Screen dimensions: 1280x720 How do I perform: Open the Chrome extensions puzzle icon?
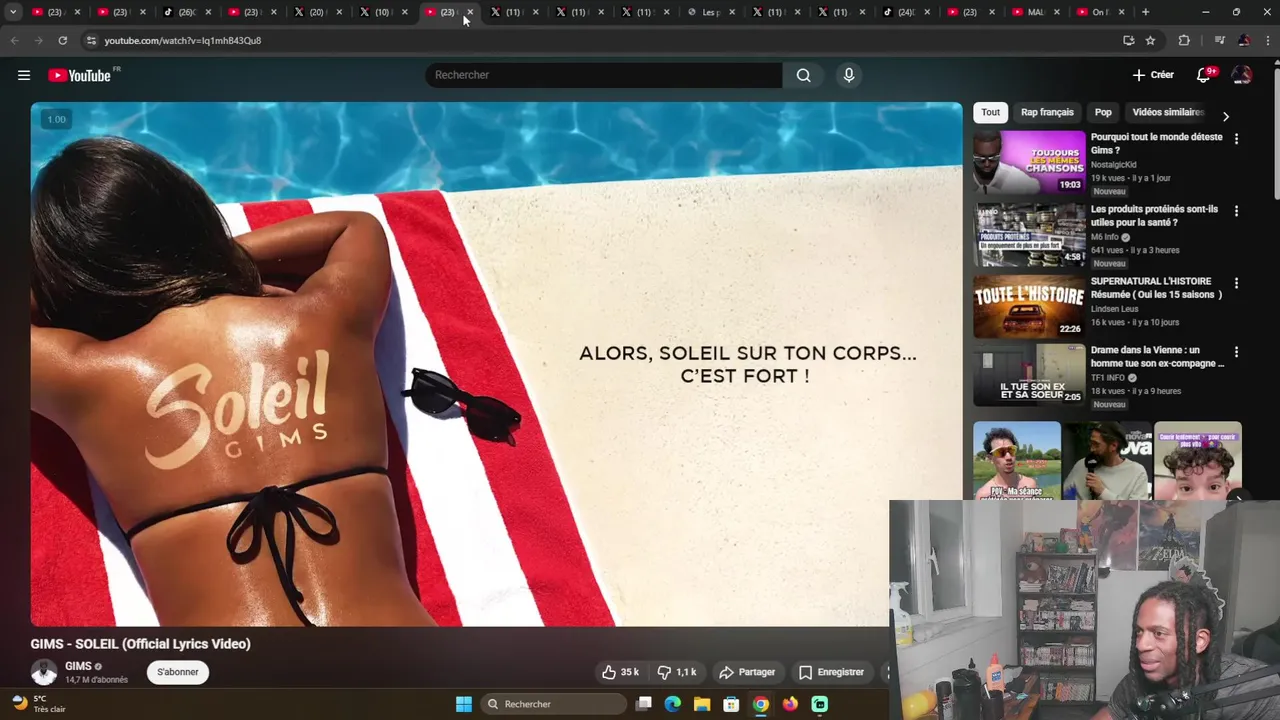coord(1184,40)
